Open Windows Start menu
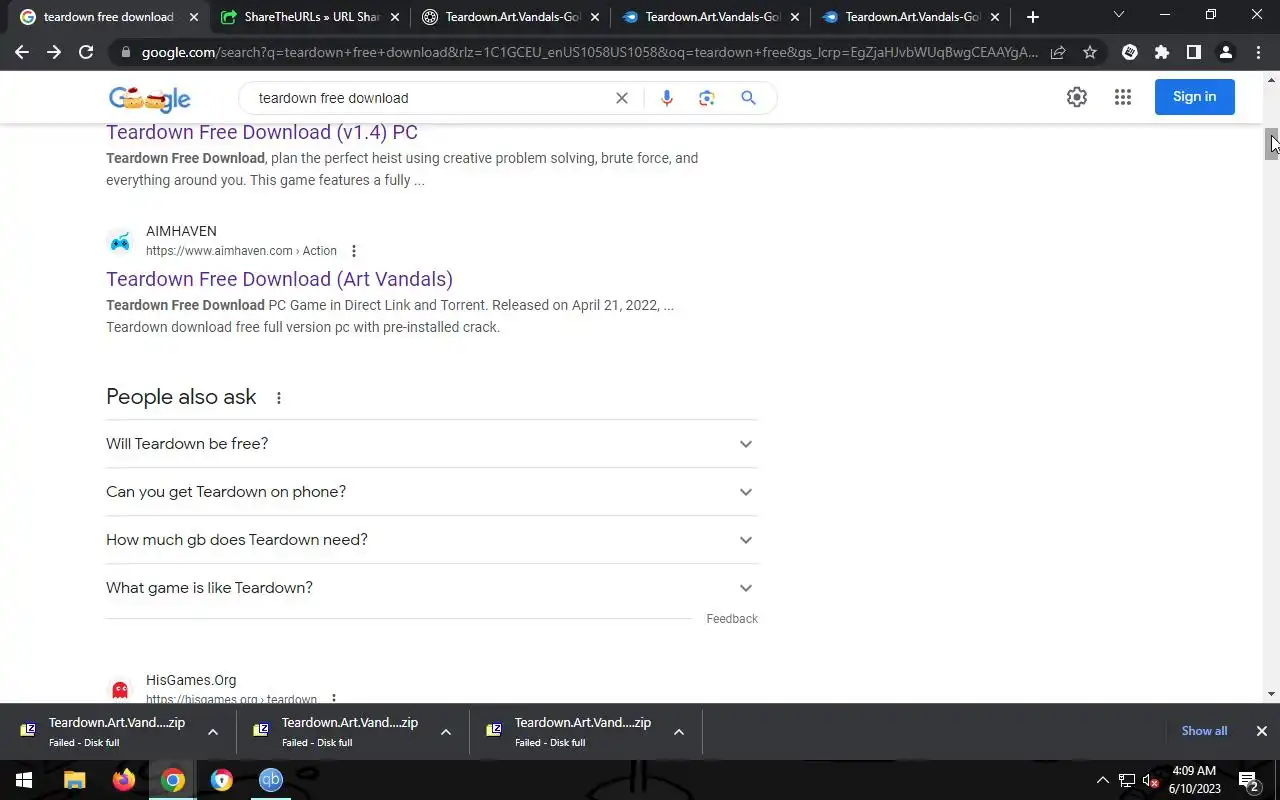This screenshot has width=1280, height=800. pyautogui.click(x=24, y=780)
